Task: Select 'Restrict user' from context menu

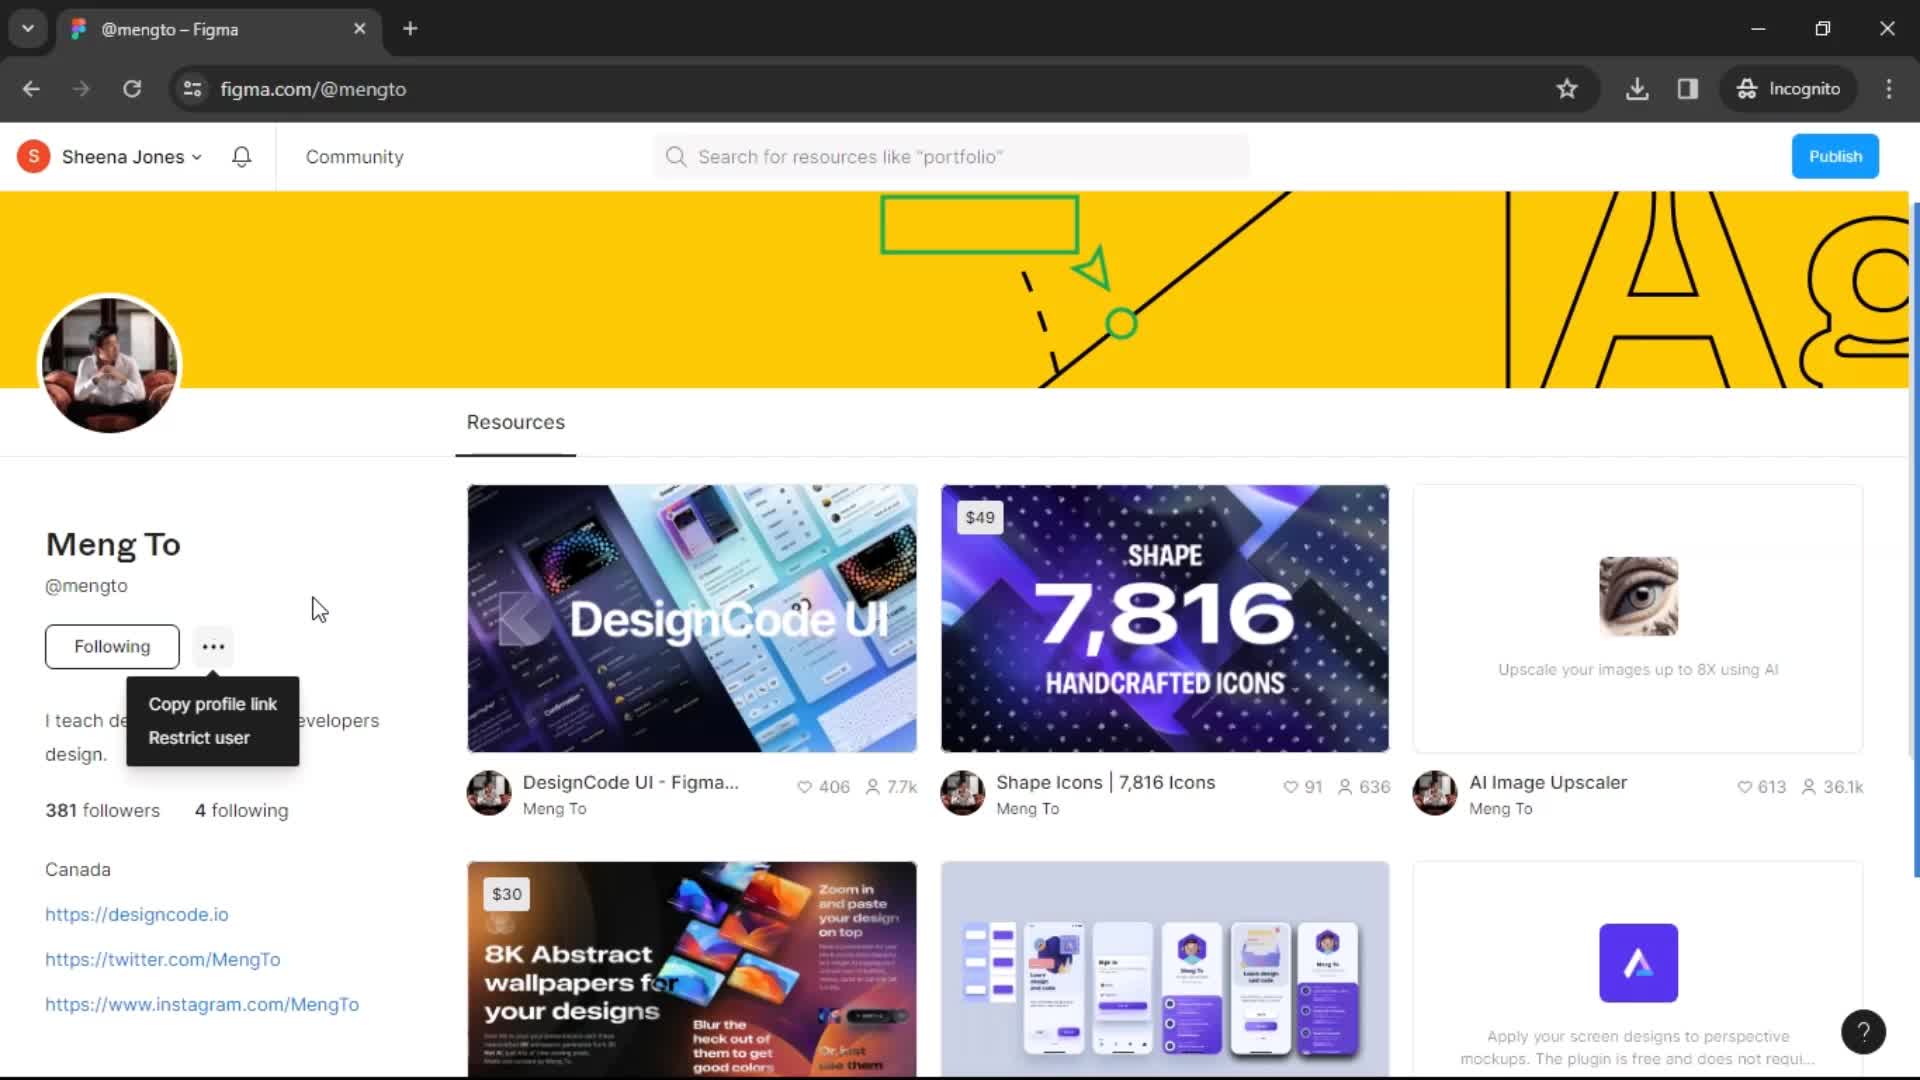Action: coord(199,737)
